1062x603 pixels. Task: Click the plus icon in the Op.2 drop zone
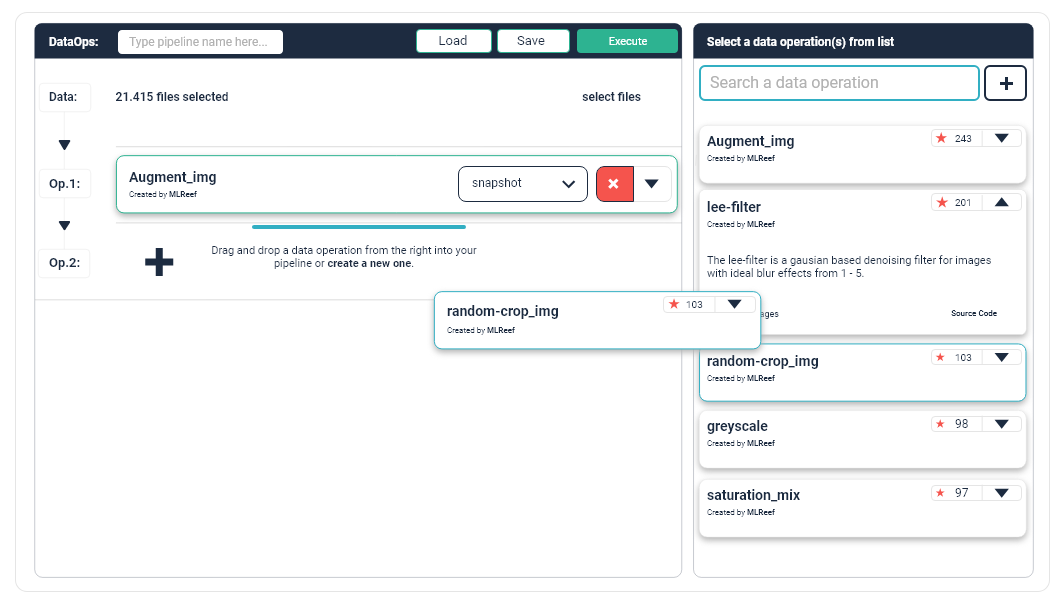pyautogui.click(x=158, y=261)
